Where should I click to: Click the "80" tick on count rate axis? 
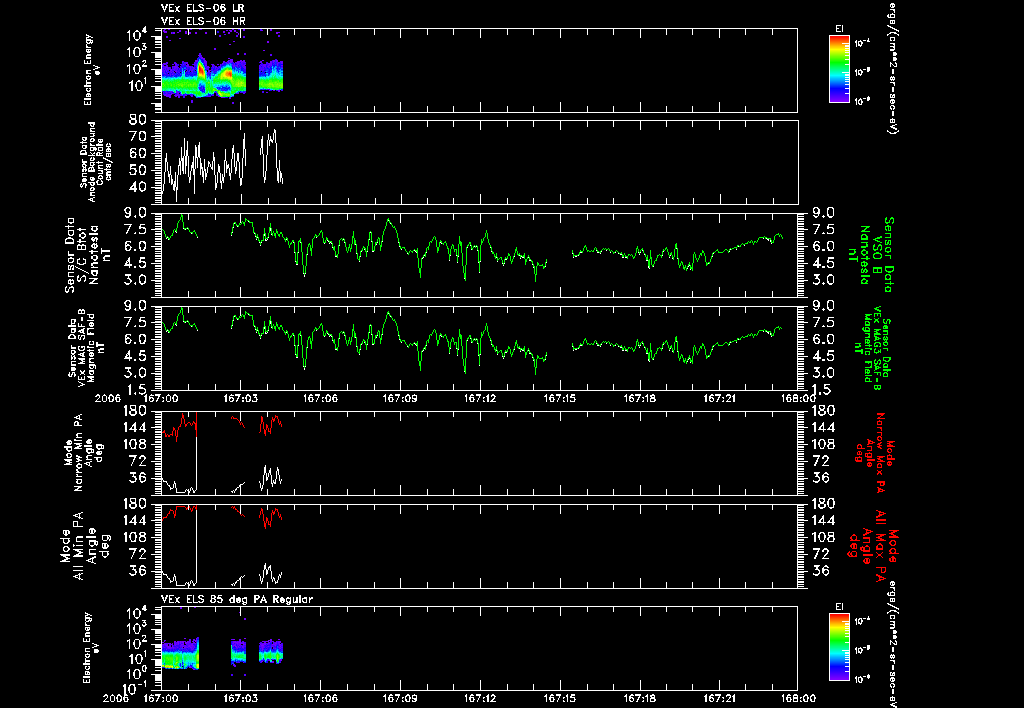[138, 120]
